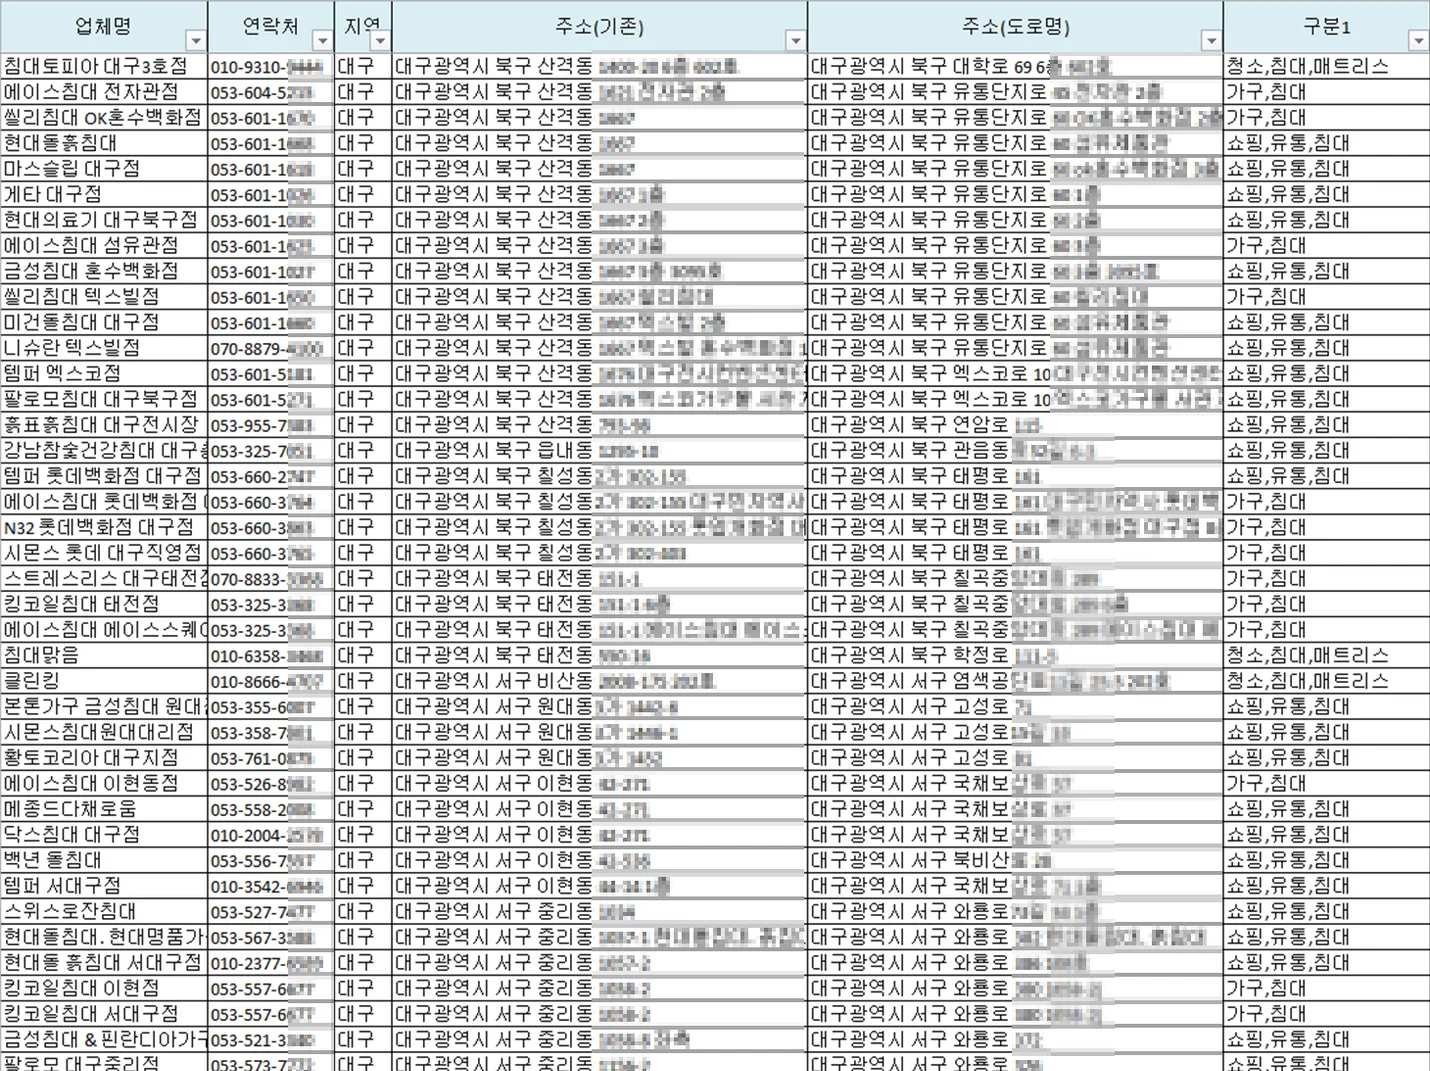Screen dimensions: 1430x1071
Task: Select the 스트레스리스 대구태전 company cell
Action: click(104, 579)
